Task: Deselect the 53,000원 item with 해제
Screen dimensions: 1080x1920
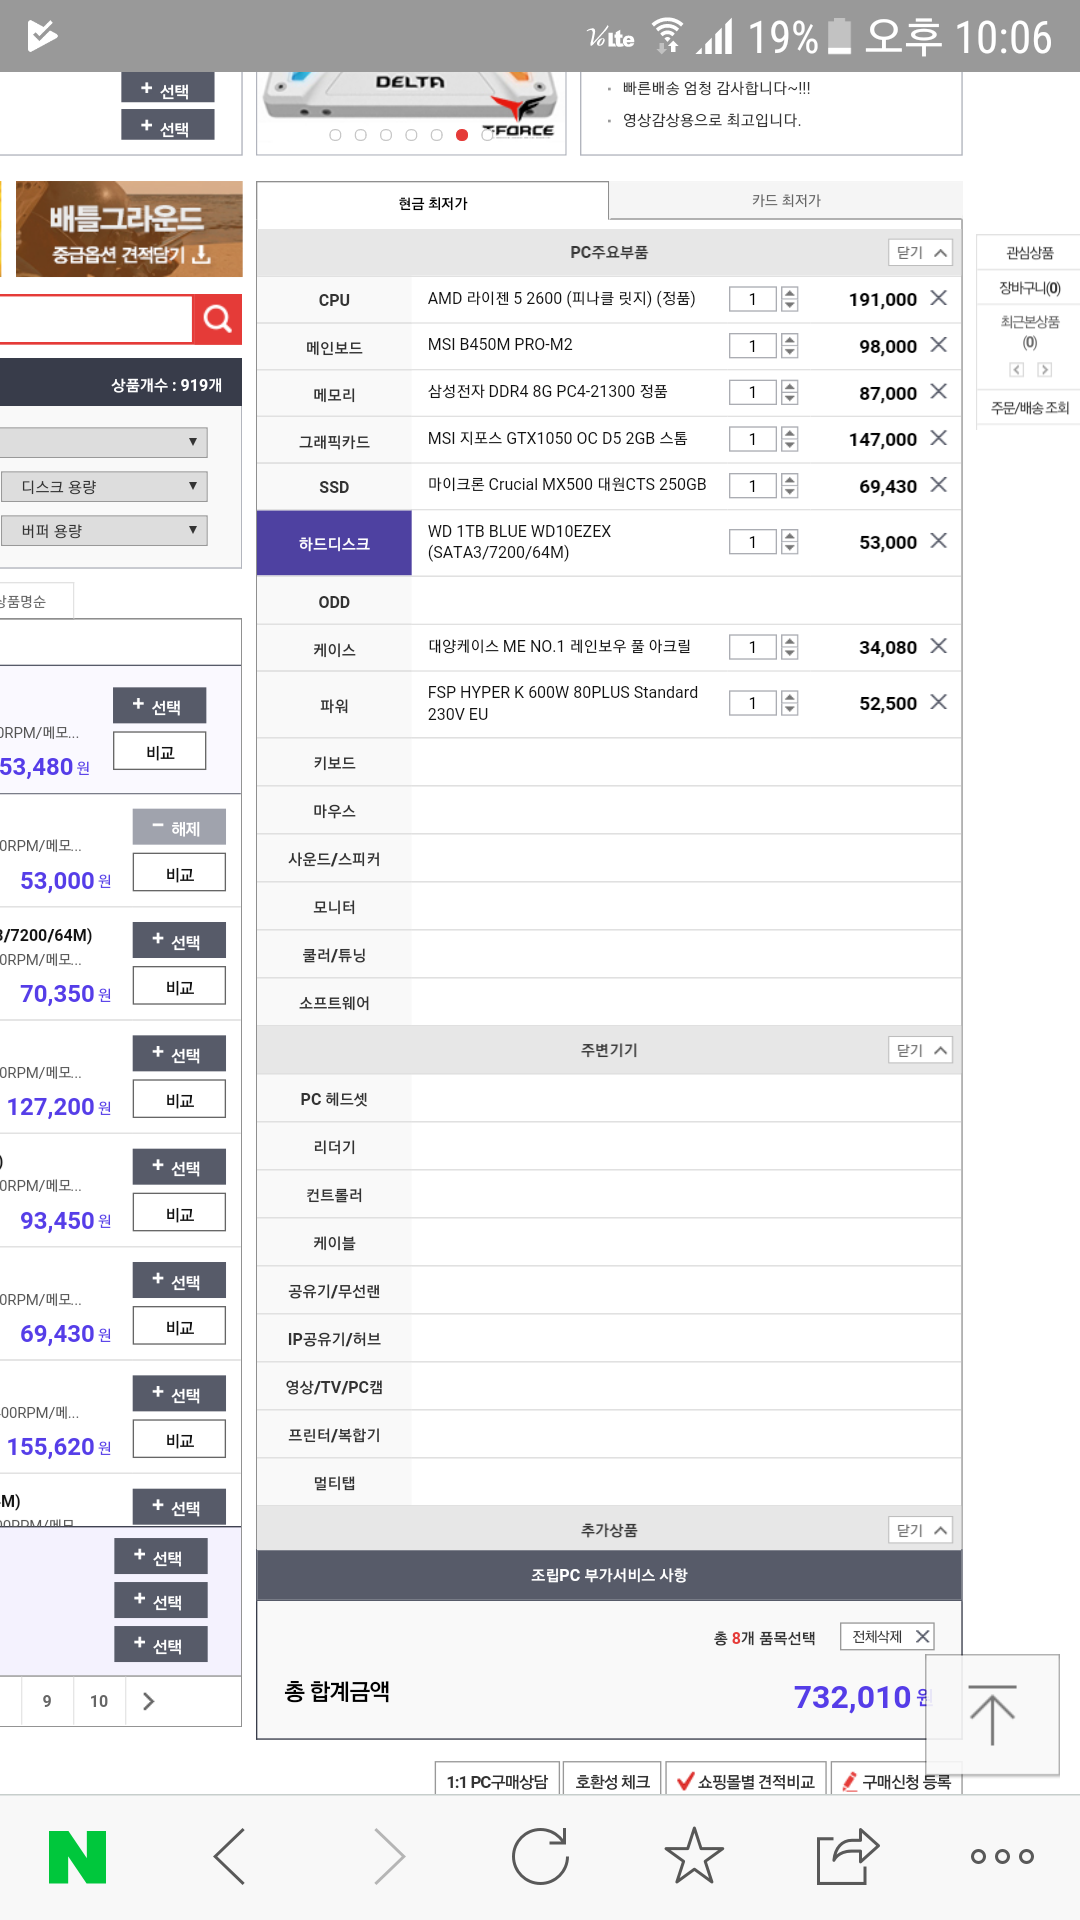Action: pos(179,828)
